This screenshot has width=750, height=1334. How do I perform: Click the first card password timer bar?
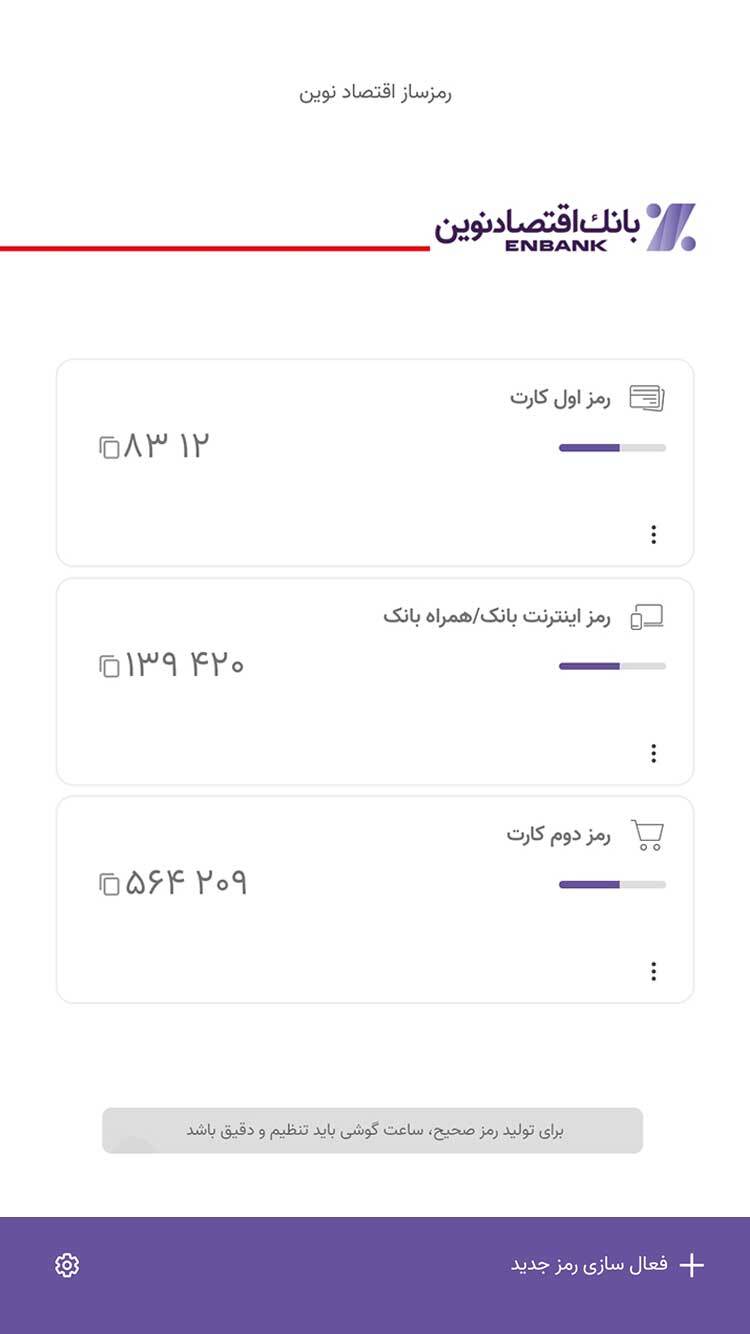pyautogui.click(x=612, y=448)
